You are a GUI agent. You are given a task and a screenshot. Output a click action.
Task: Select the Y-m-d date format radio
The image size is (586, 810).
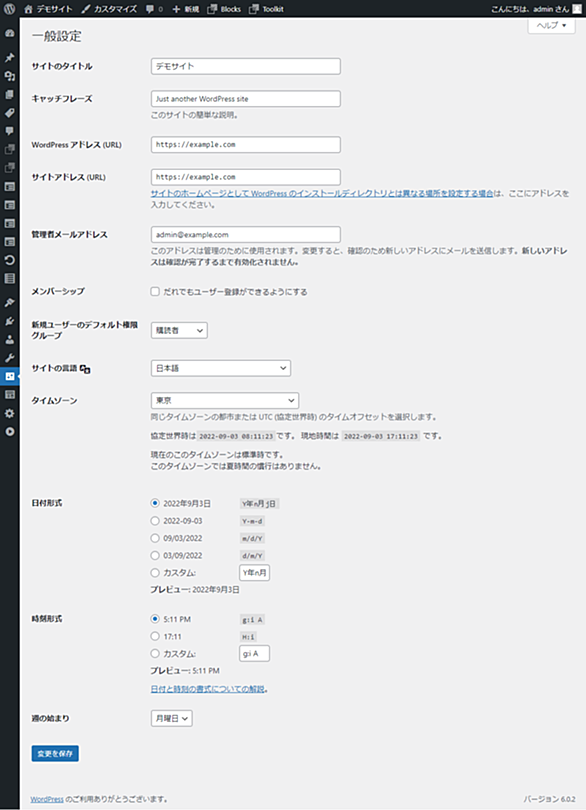click(155, 521)
